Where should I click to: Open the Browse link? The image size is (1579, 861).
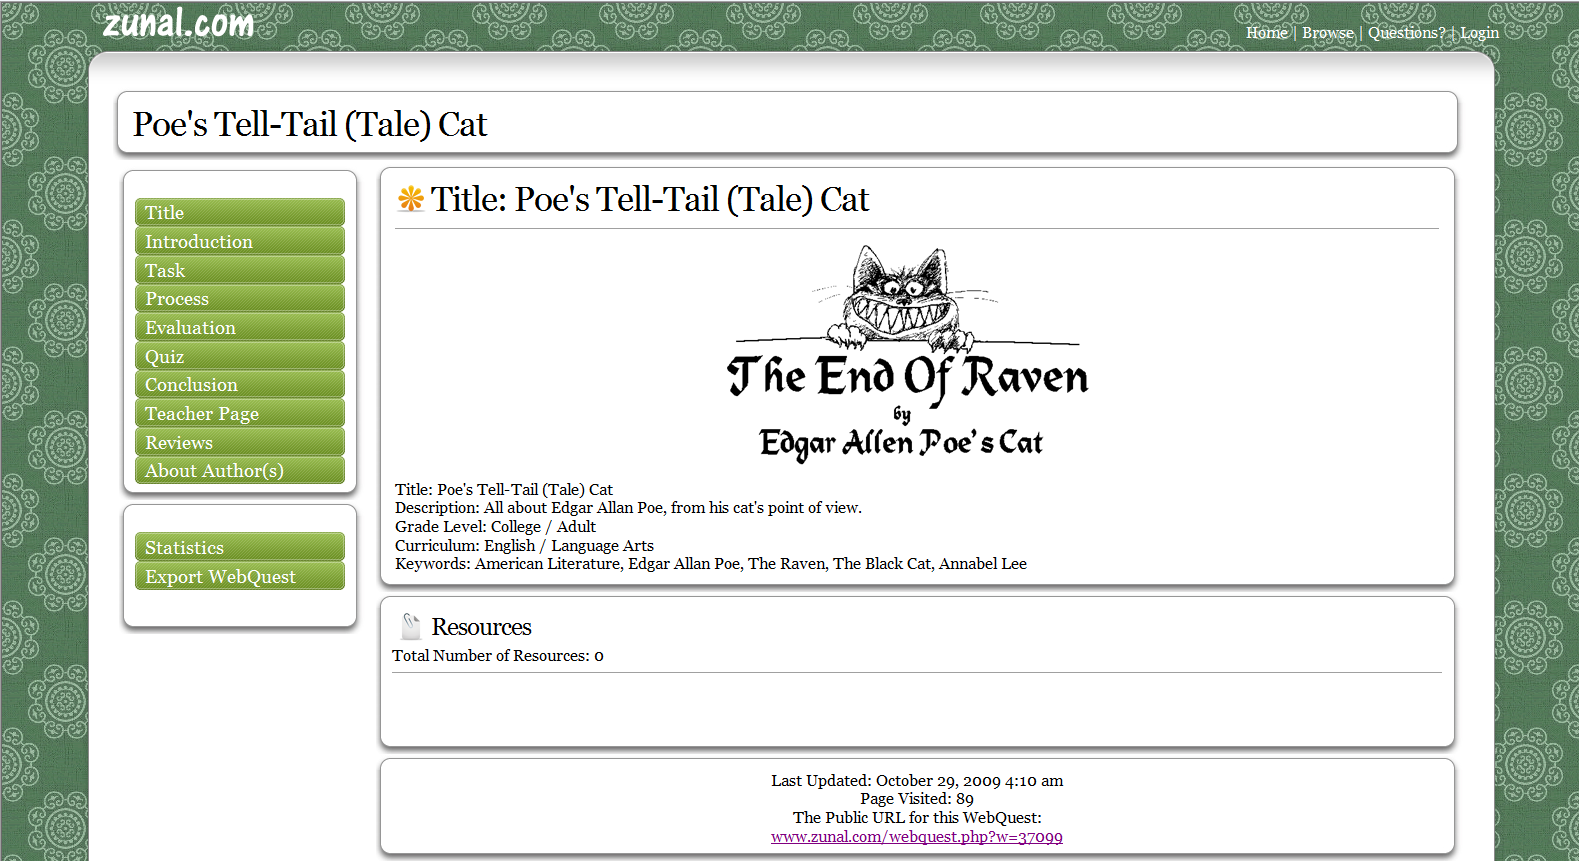click(x=1327, y=33)
